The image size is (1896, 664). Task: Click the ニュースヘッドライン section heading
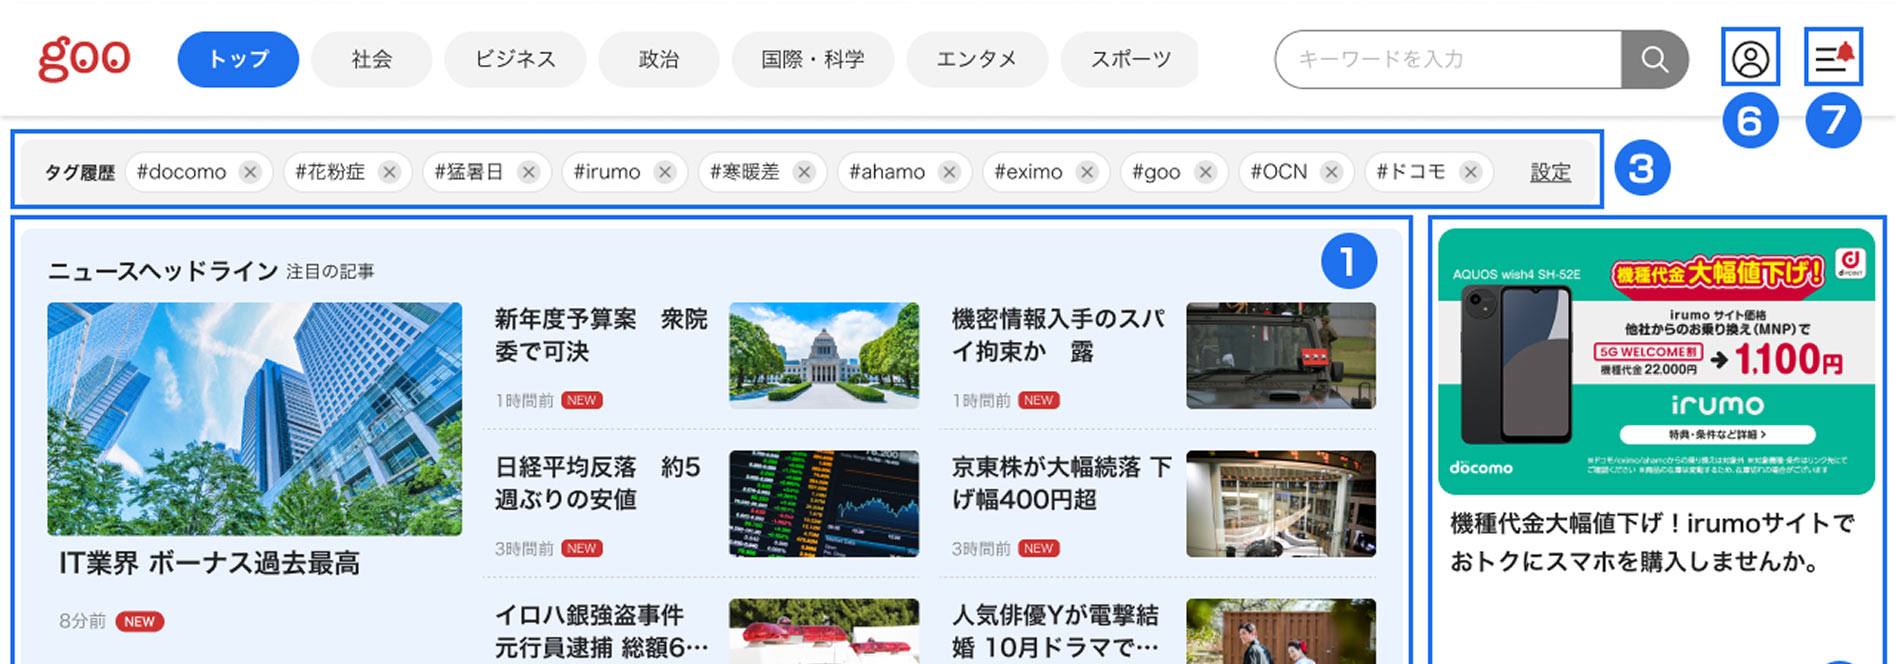tap(163, 271)
